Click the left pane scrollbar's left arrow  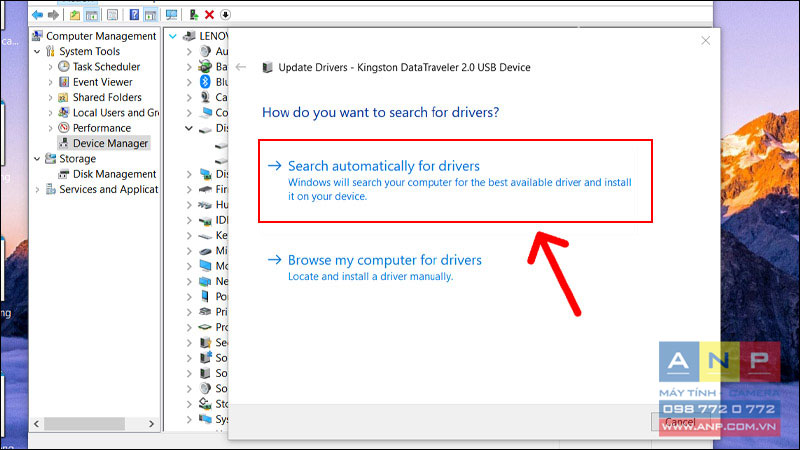point(36,423)
